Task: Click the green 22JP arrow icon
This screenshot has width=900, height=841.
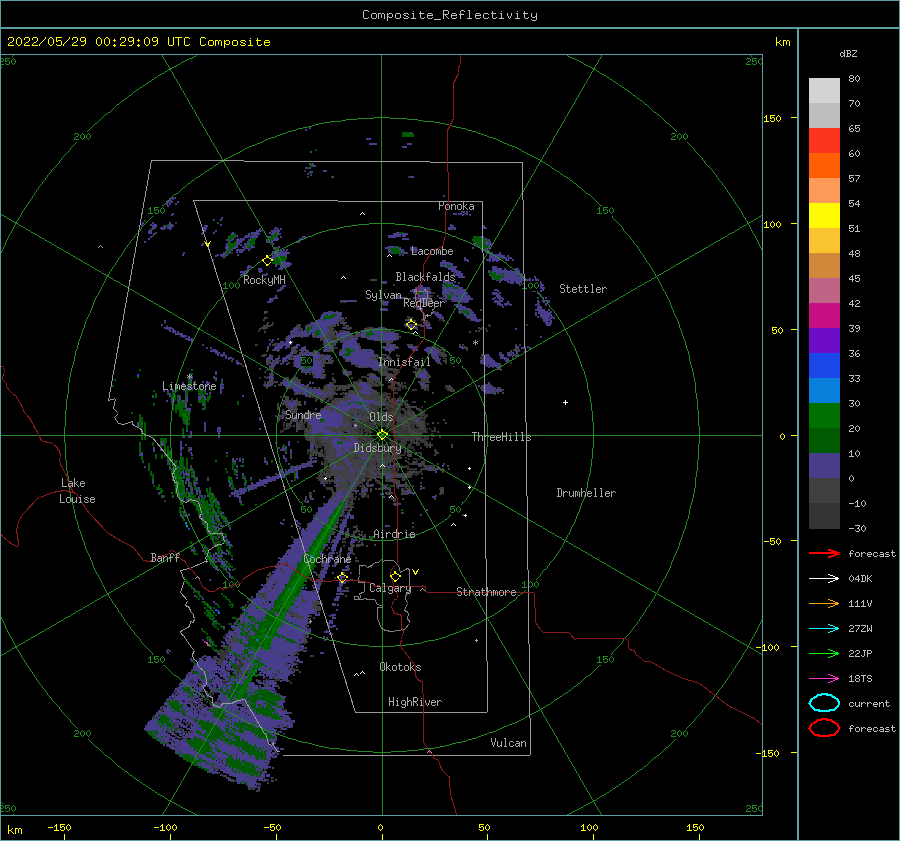Action: [x=824, y=653]
